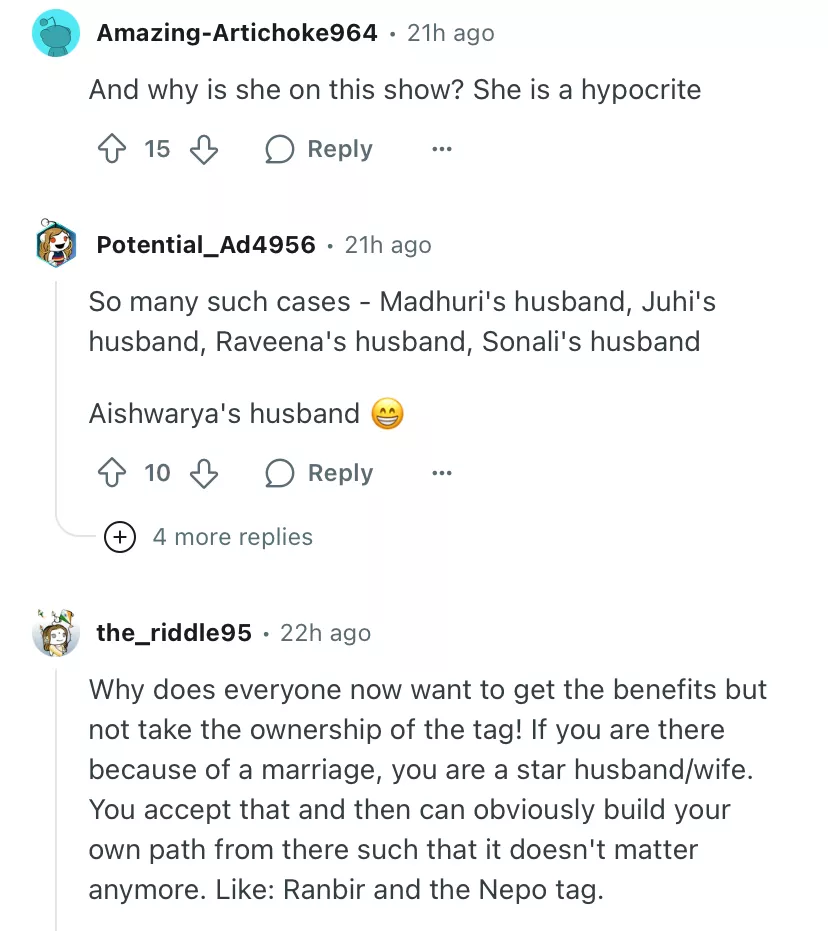
Task: Open Amazing-Artichoke964's profile avatar
Action: (x=56, y=33)
